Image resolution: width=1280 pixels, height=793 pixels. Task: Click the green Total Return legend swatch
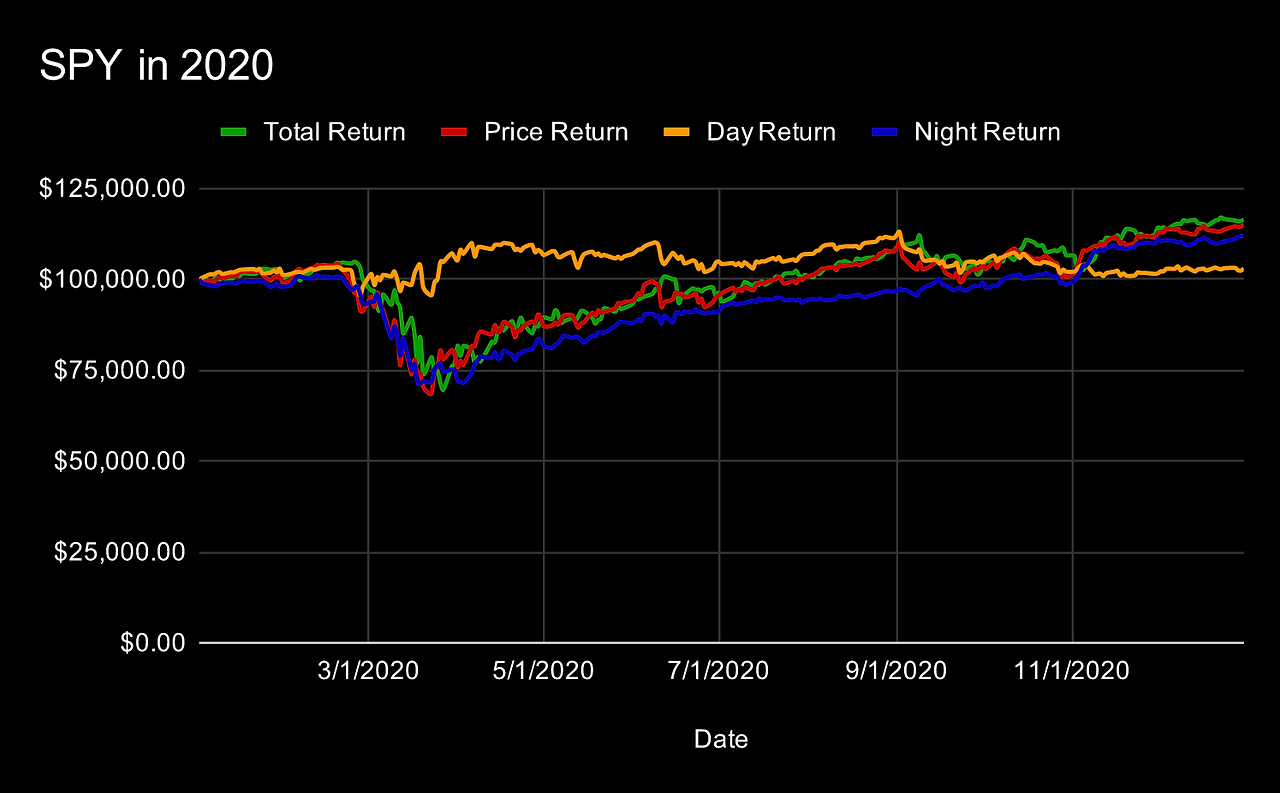point(232,133)
